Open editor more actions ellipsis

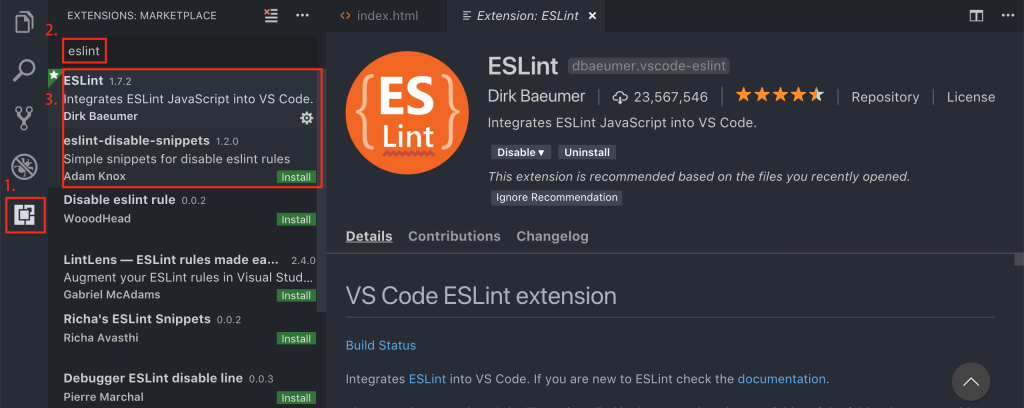coord(1007,16)
